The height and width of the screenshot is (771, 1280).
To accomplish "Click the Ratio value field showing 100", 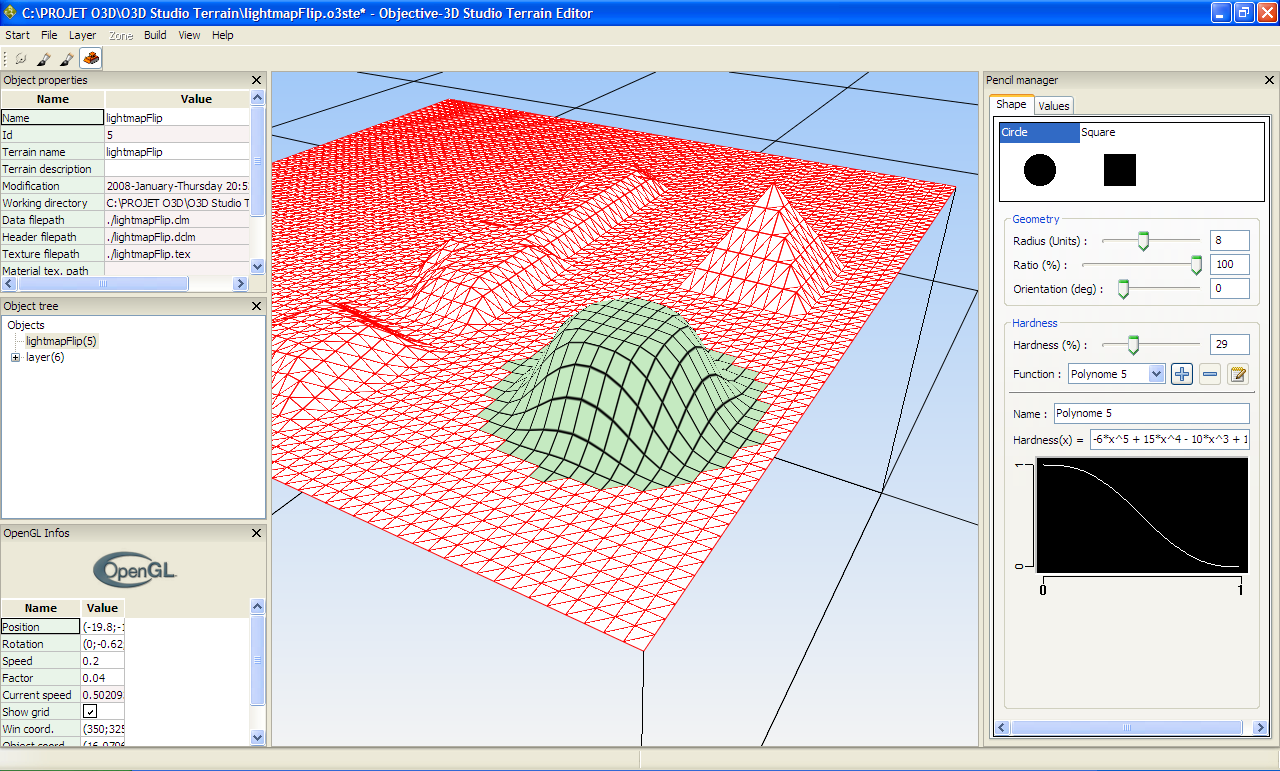I will (1229, 265).
